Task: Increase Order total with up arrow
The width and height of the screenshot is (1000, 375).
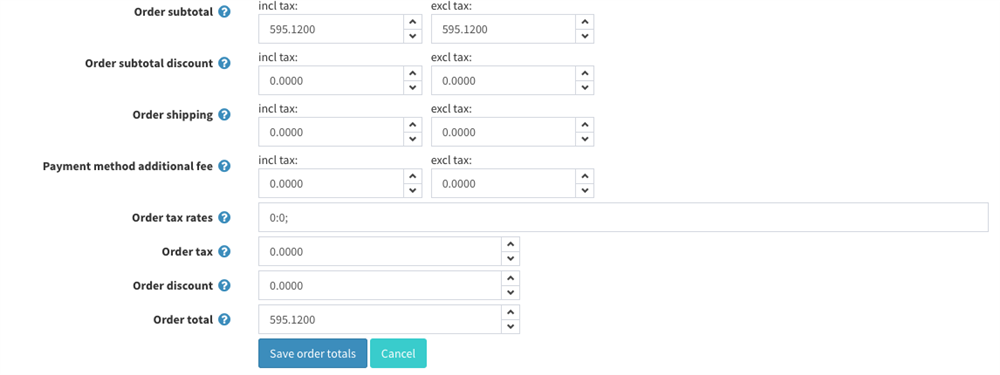Action: [510, 312]
